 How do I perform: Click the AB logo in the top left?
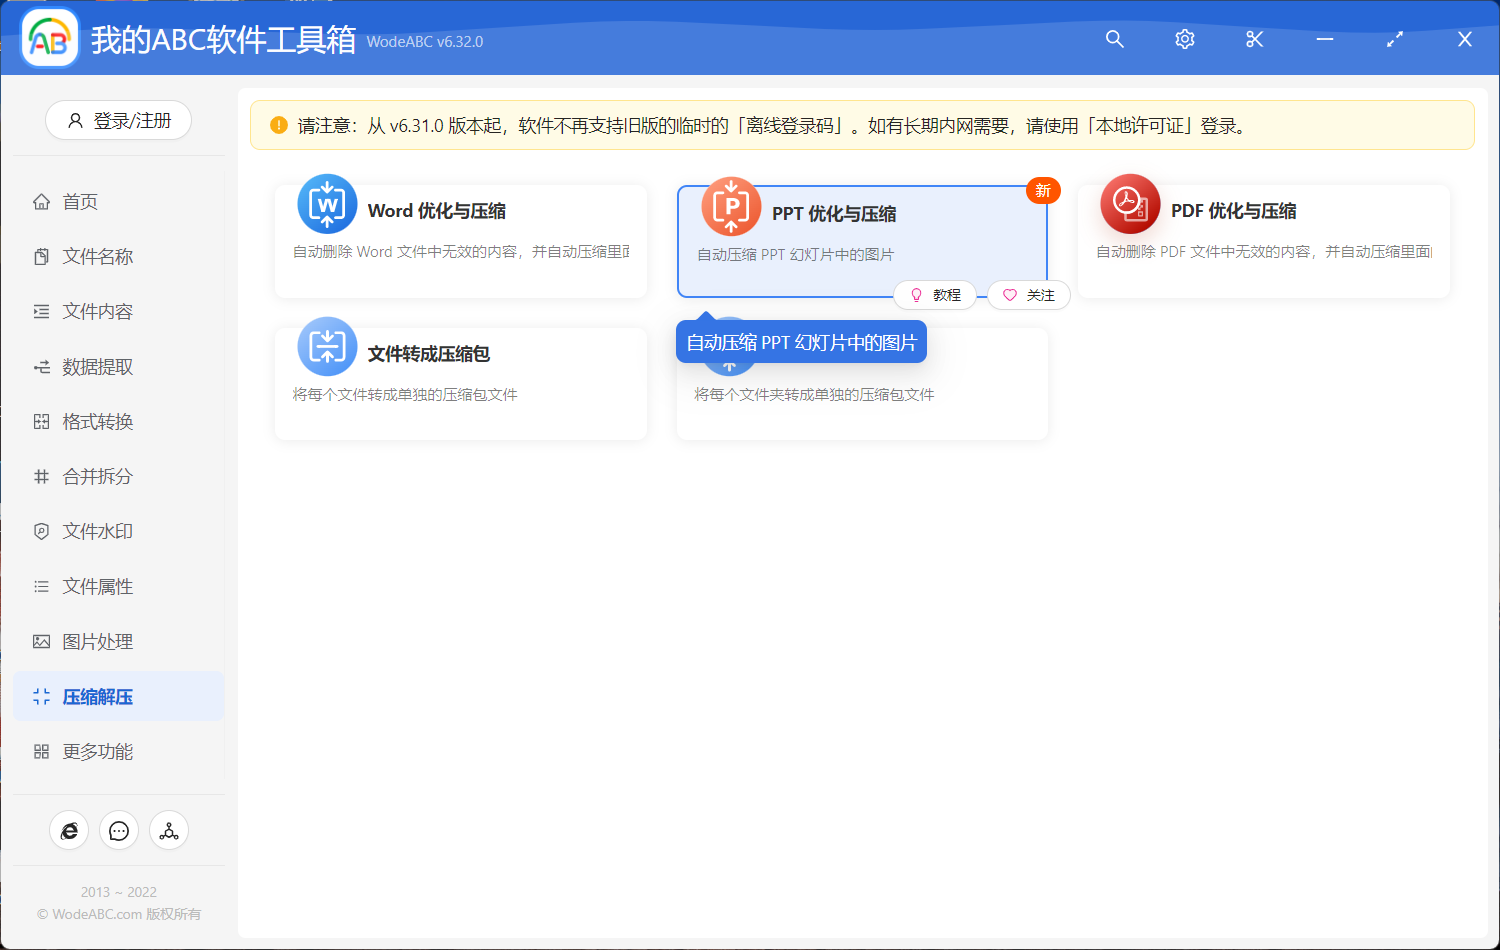click(x=48, y=38)
